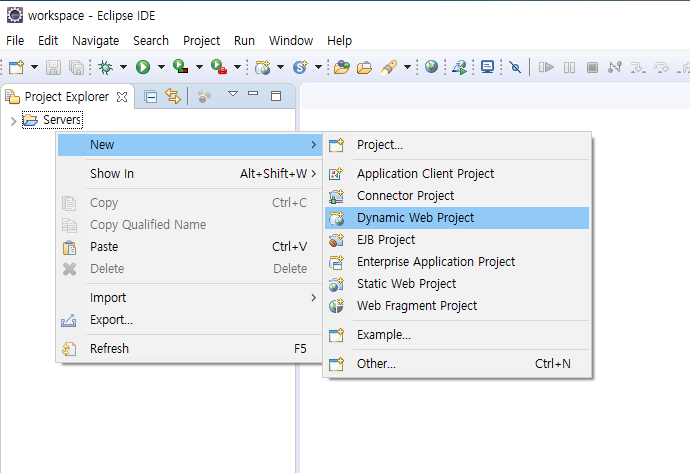Click the Debug bug icon

(x=106, y=67)
